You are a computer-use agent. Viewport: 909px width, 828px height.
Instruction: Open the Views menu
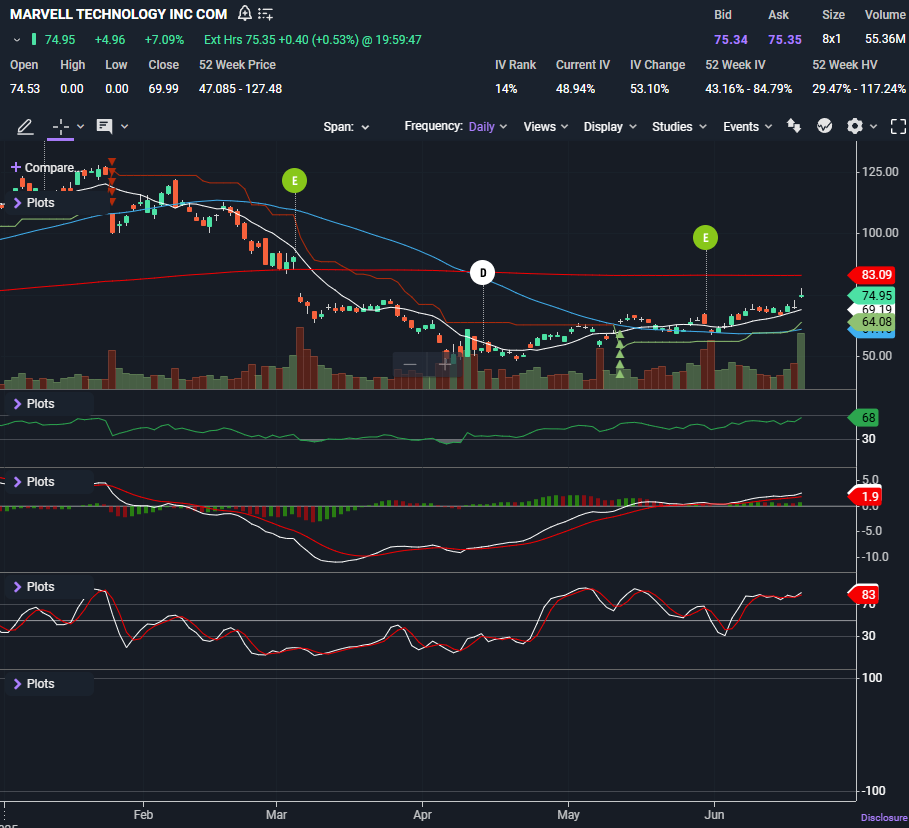pos(546,126)
